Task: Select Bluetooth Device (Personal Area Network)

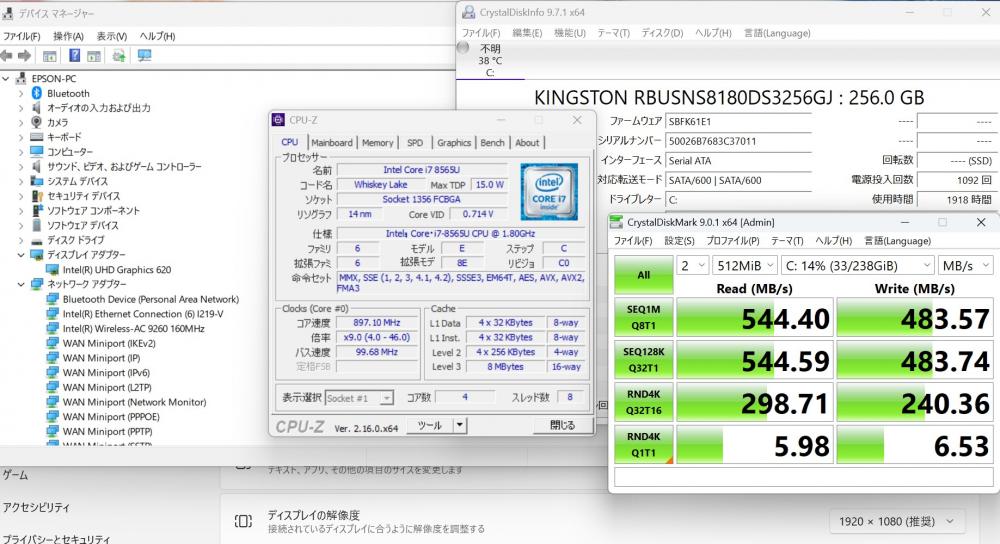Action: [x=151, y=299]
